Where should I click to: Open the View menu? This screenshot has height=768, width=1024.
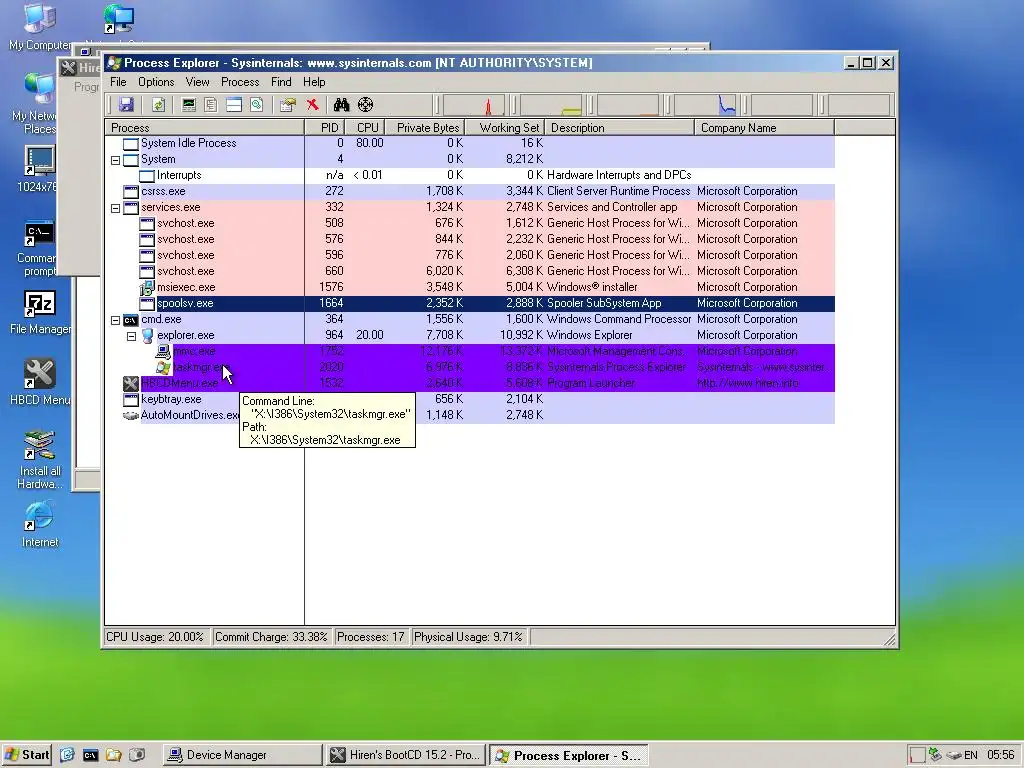point(197,82)
